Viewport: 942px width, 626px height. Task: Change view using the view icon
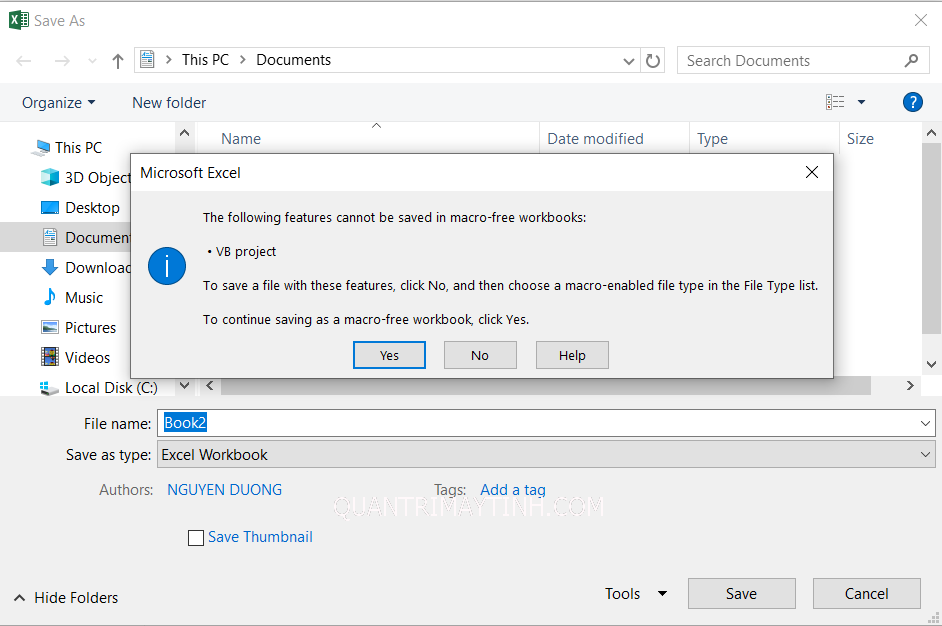(835, 102)
